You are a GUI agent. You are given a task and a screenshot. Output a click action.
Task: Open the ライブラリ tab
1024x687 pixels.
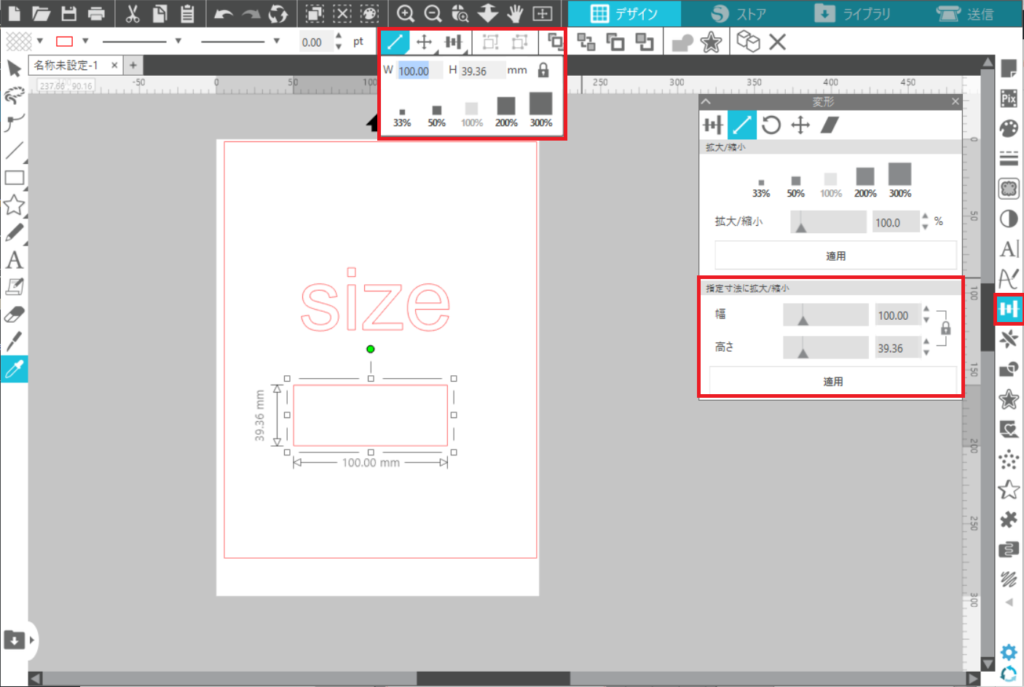click(x=851, y=14)
